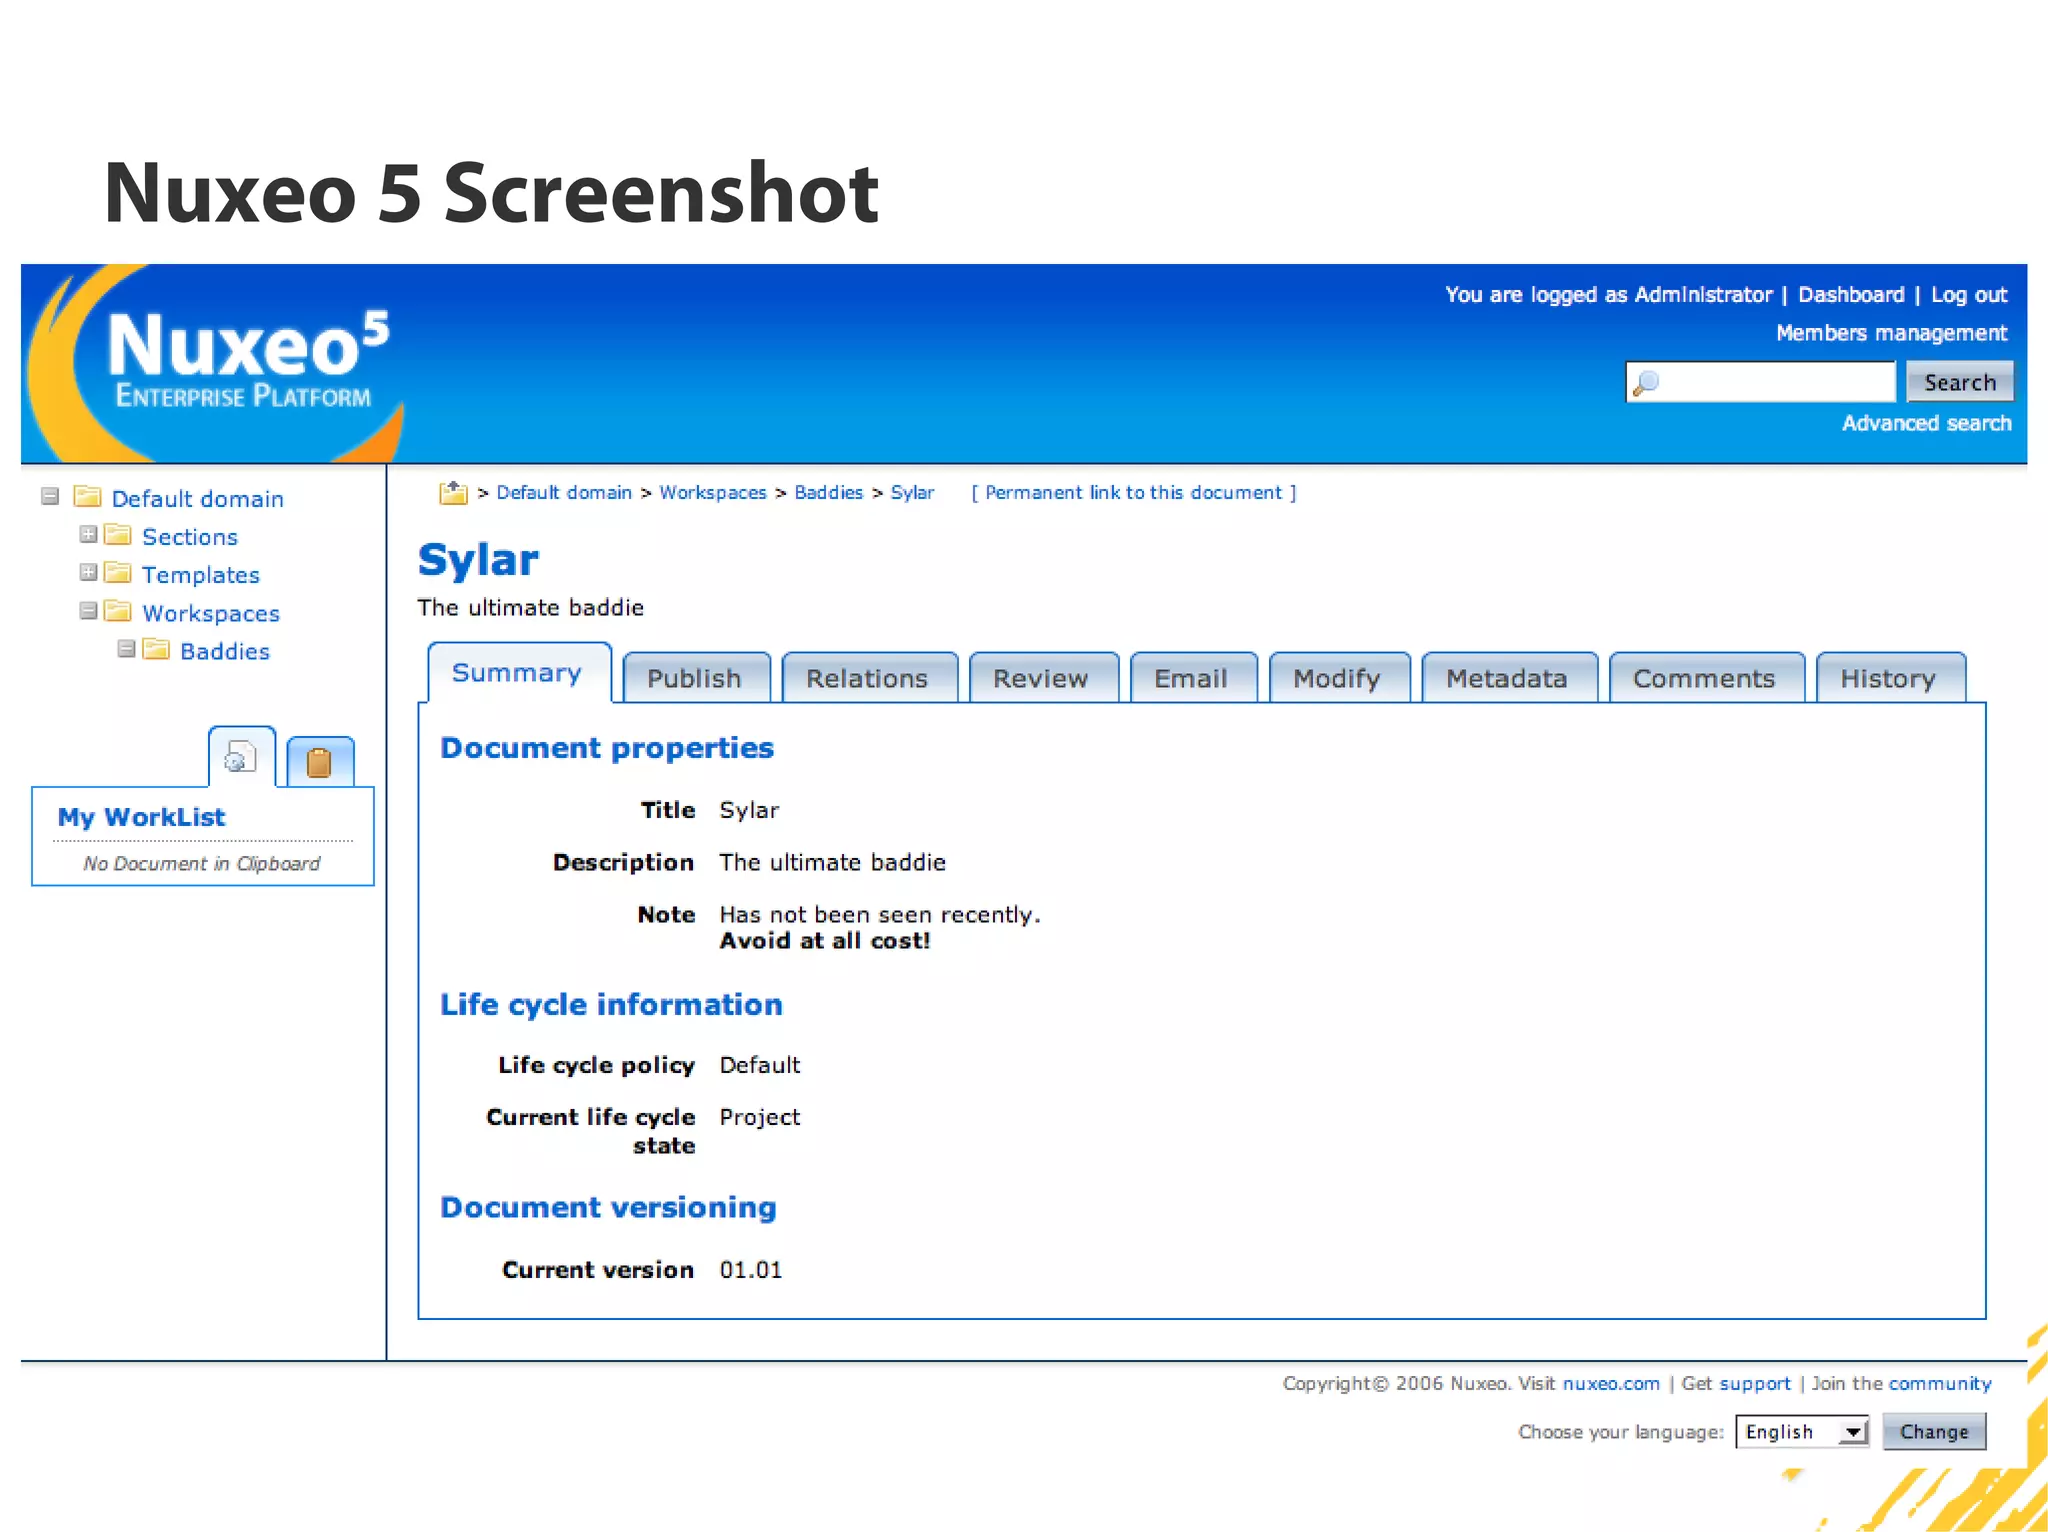
Task: Open the Relations tab
Action: click(868, 678)
